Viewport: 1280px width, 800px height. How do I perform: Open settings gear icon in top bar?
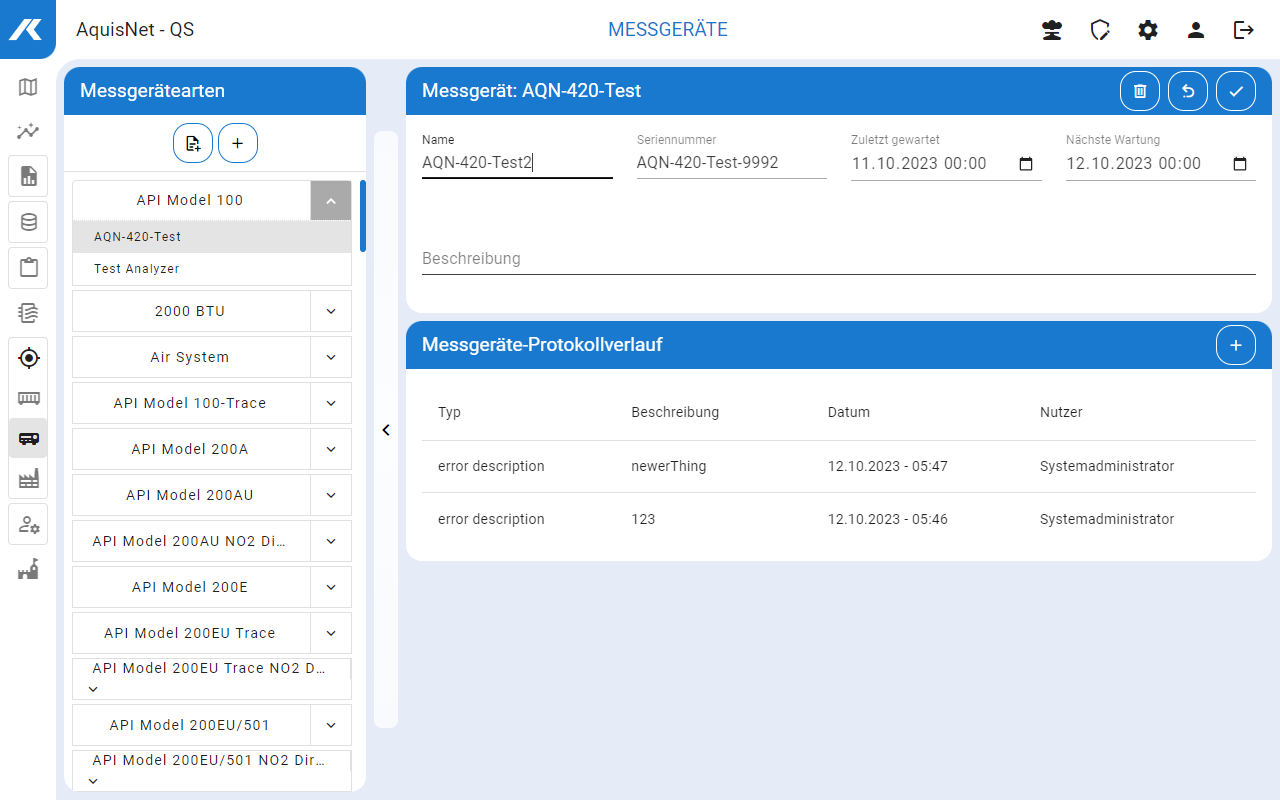pos(1148,30)
